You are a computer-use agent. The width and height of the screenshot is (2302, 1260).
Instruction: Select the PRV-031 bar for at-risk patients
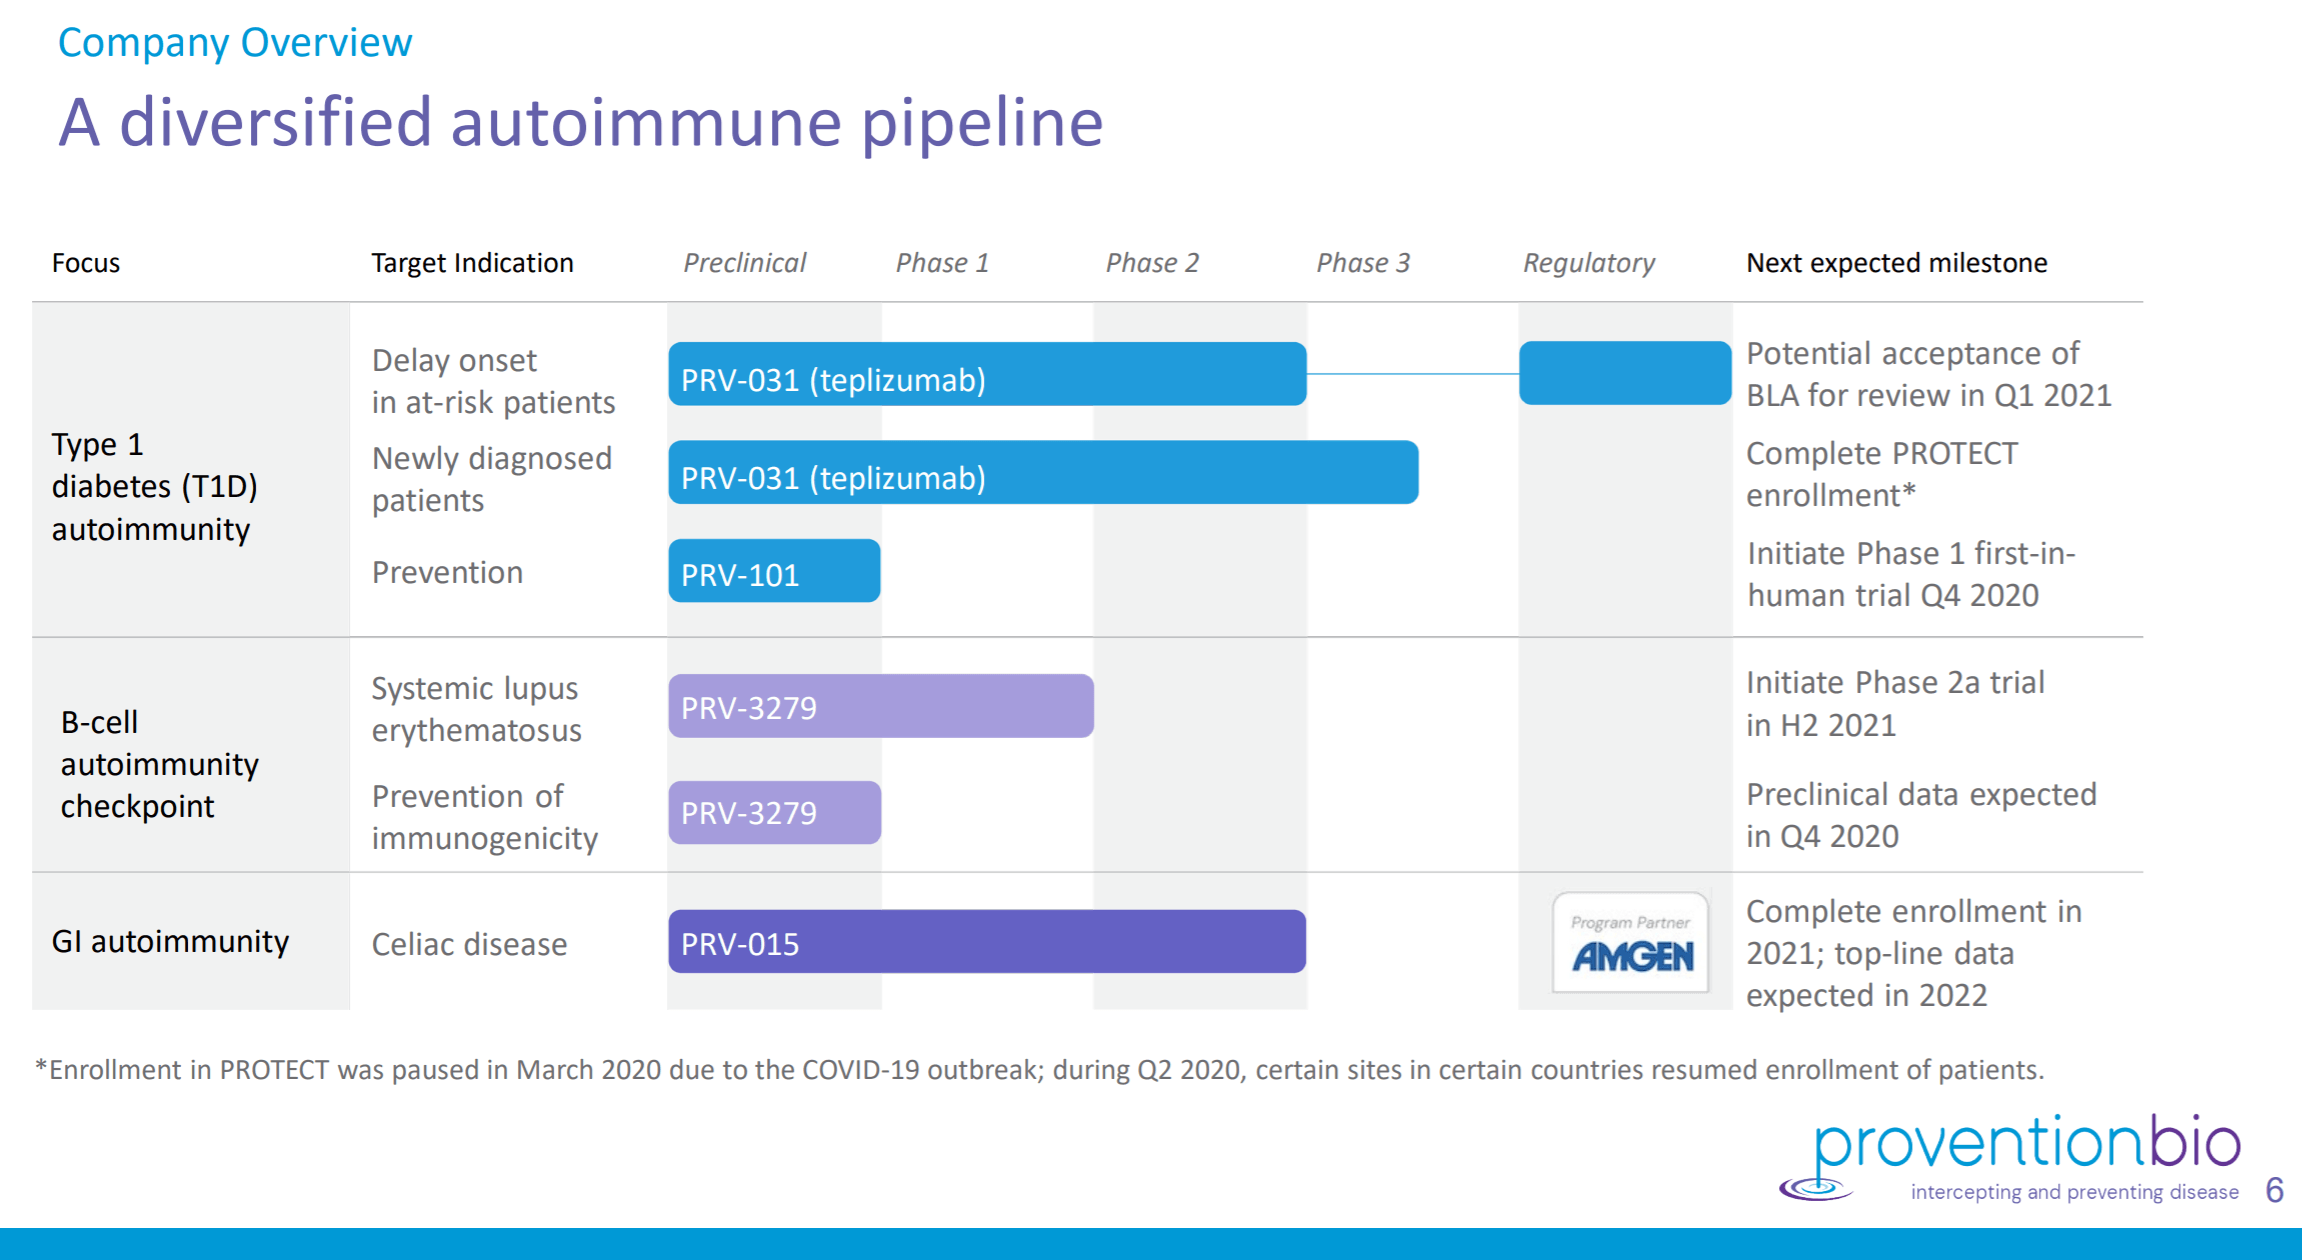(987, 374)
